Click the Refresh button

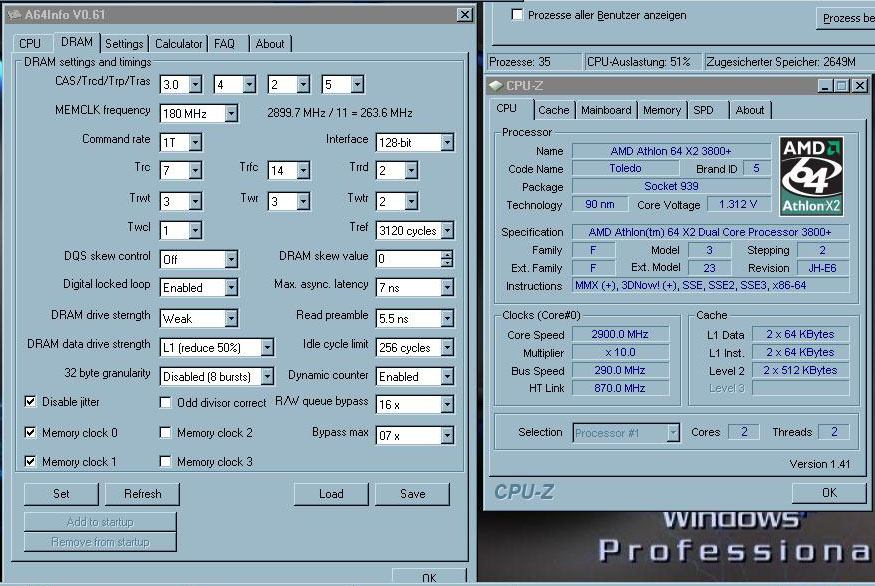(142, 494)
